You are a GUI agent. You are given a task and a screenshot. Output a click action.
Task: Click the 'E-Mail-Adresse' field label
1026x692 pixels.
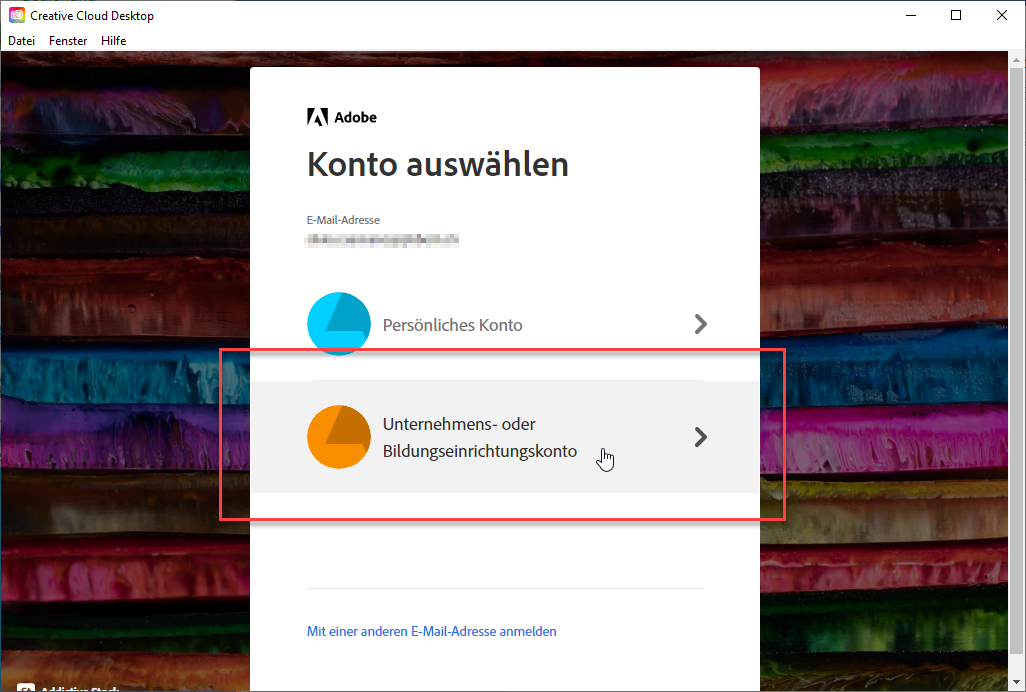tap(343, 220)
